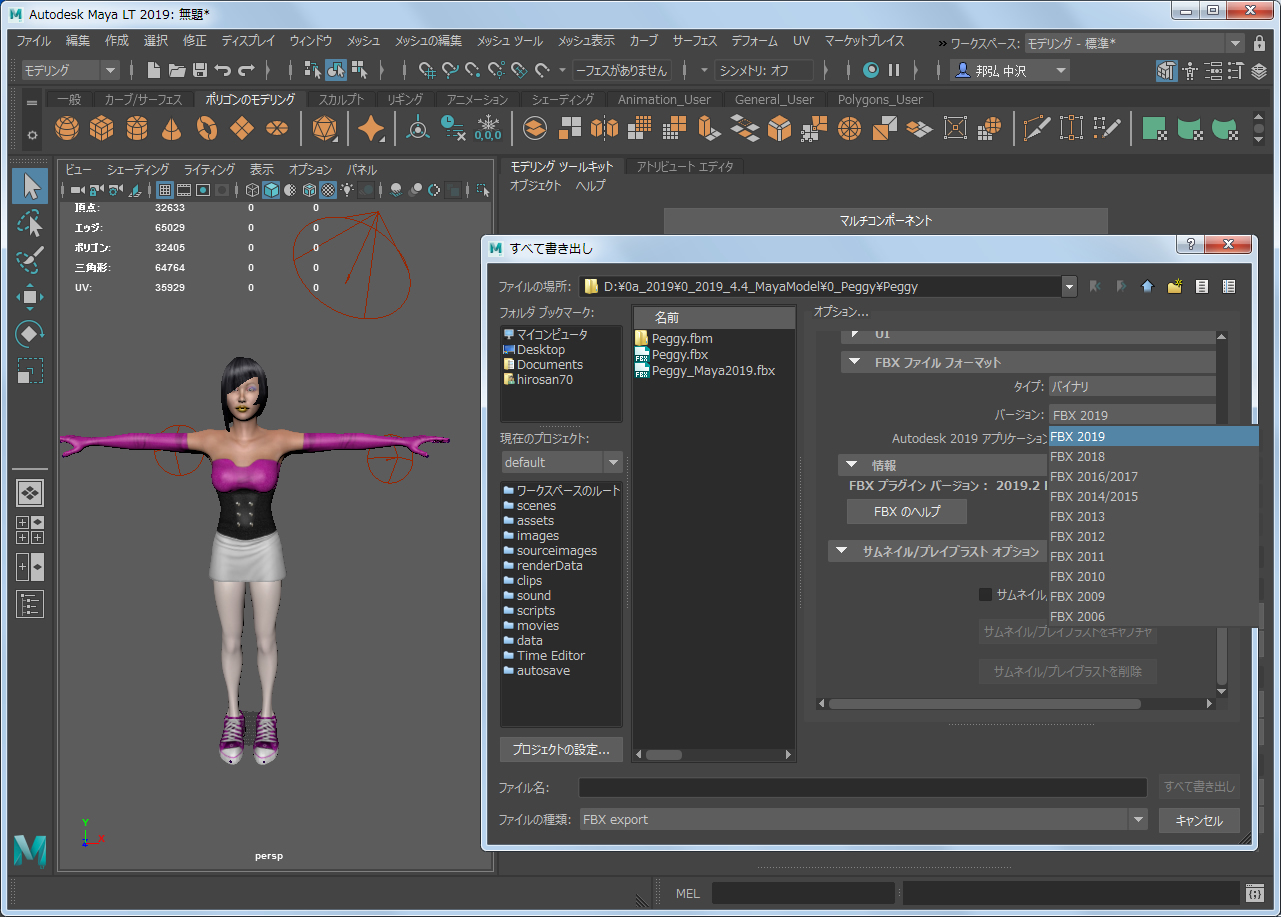
Task: Collapse the サムネイル/プレイブラスト オプション section
Action: tap(842, 551)
